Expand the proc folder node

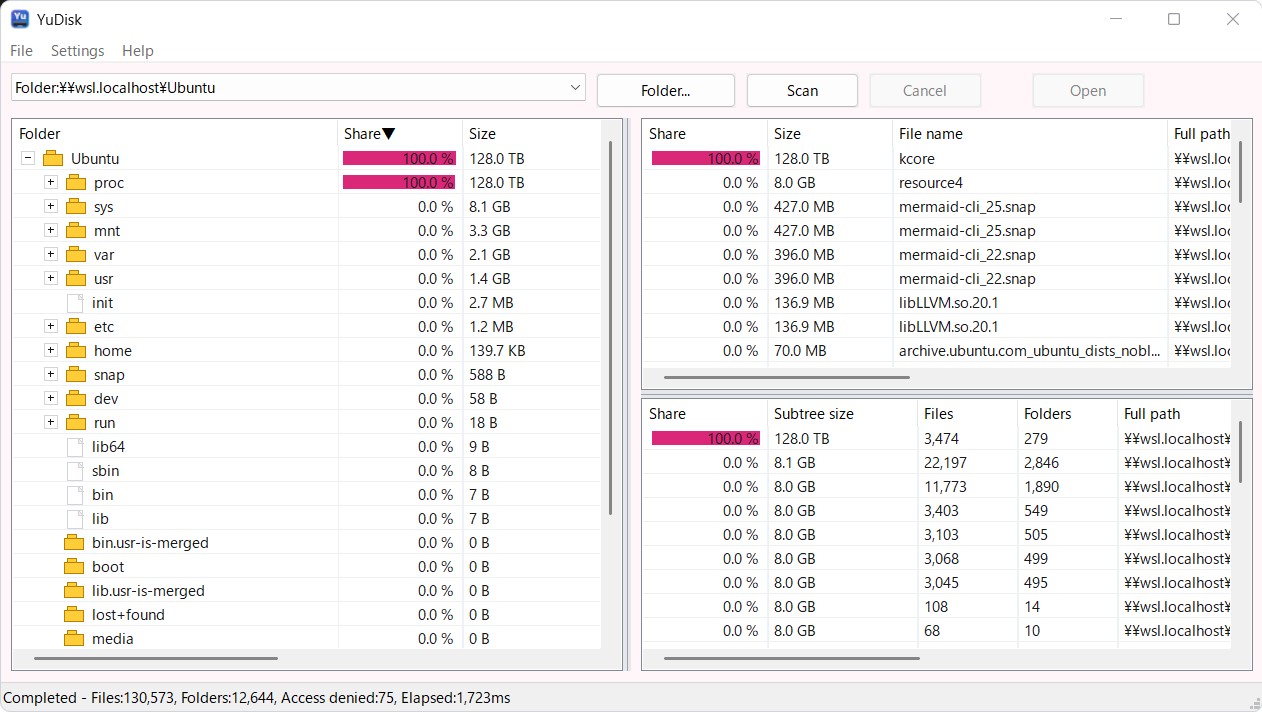pos(51,182)
